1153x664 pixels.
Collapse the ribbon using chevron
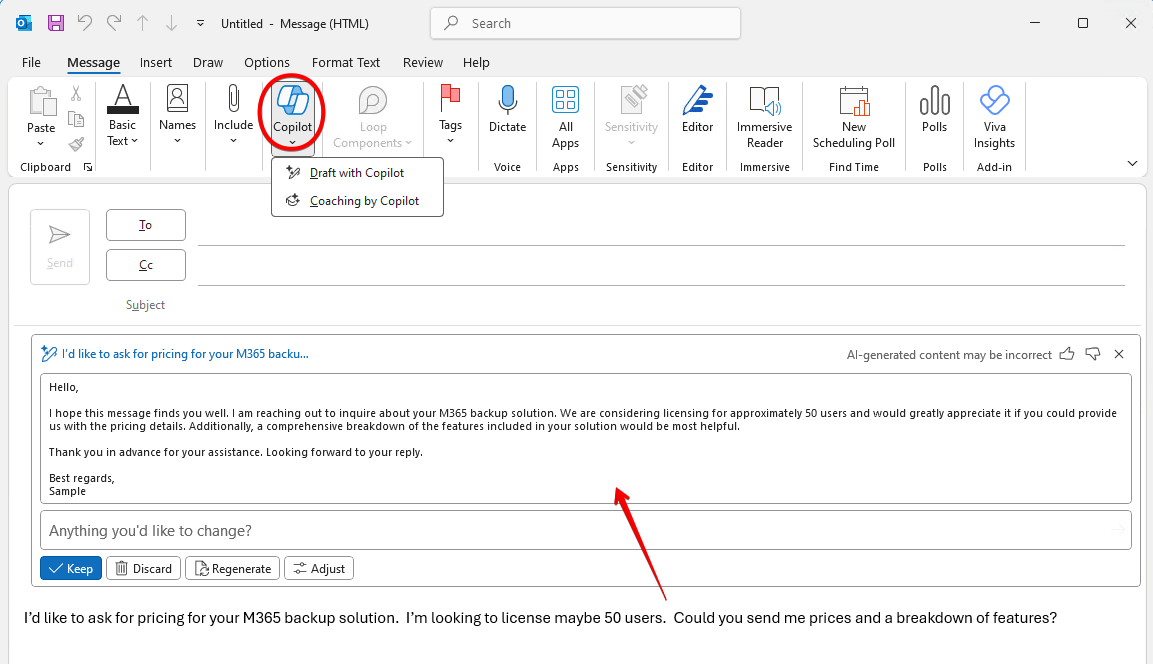(x=1132, y=163)
